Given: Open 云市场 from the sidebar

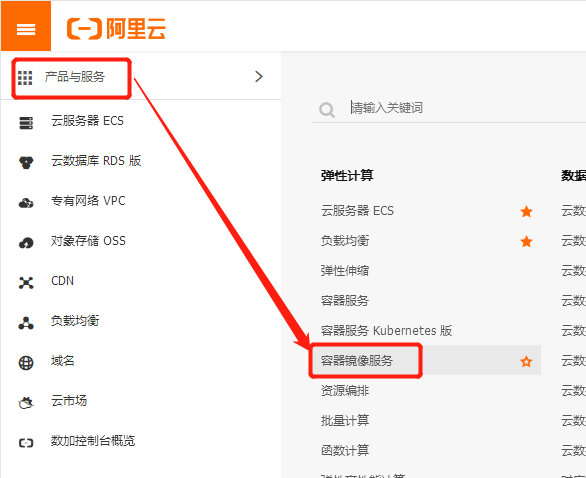Looking at the screenshot, I should 69,401.
